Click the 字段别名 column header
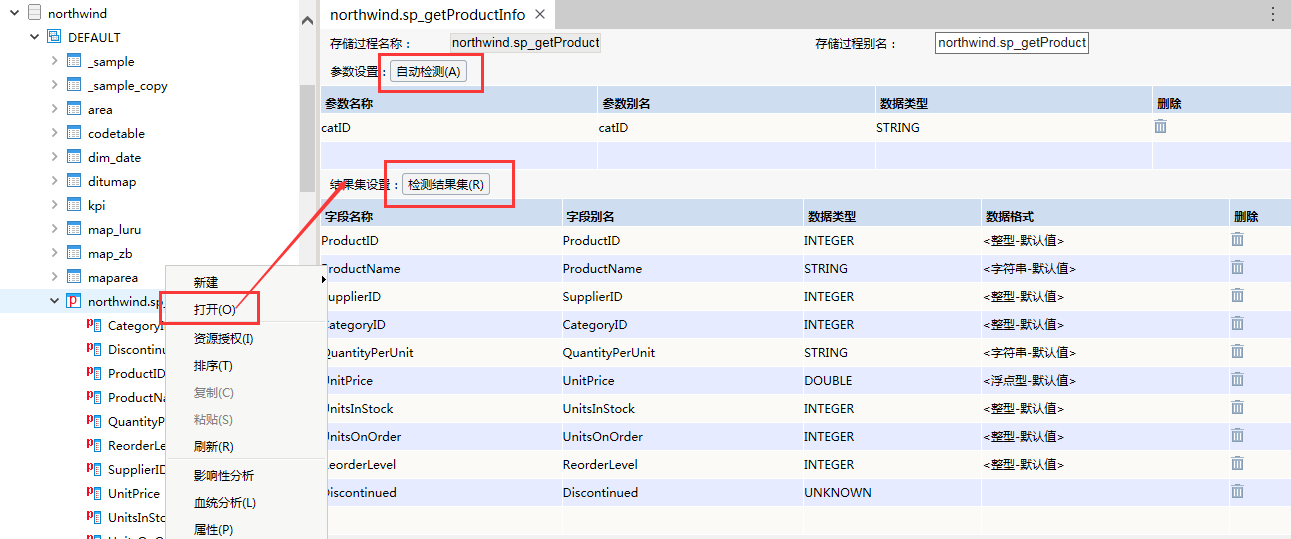This screenshot has height=539, width=1291. coord(682,215)
